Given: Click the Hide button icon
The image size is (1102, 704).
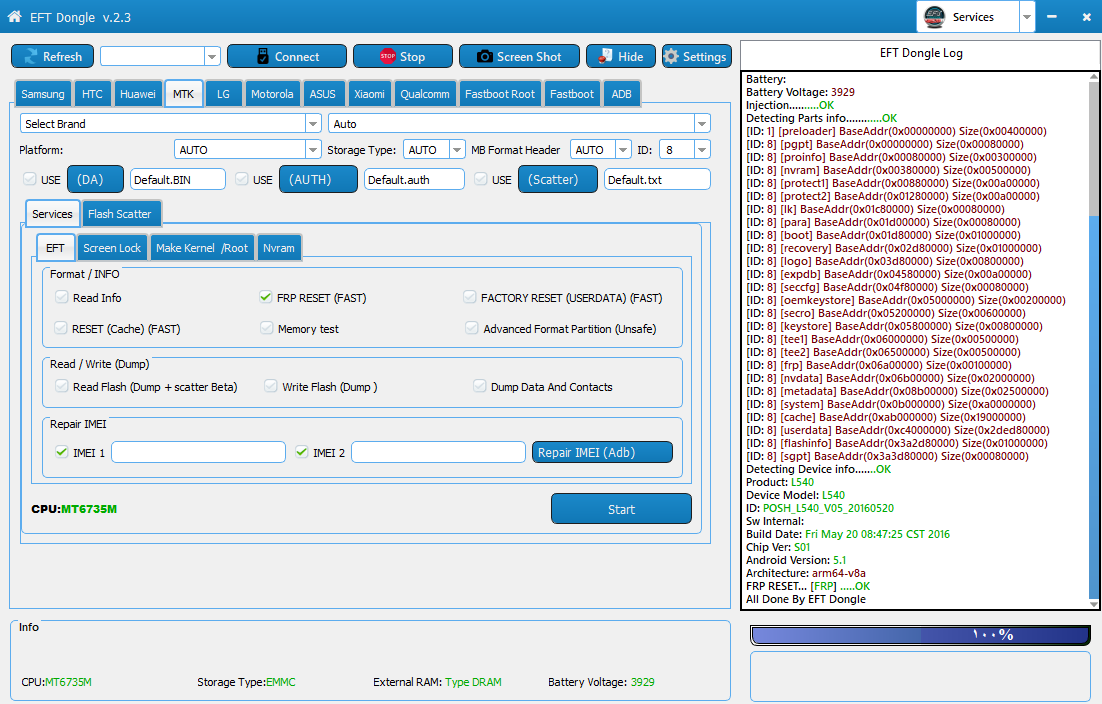Looking at the screenshot, I should click(605, 56).
